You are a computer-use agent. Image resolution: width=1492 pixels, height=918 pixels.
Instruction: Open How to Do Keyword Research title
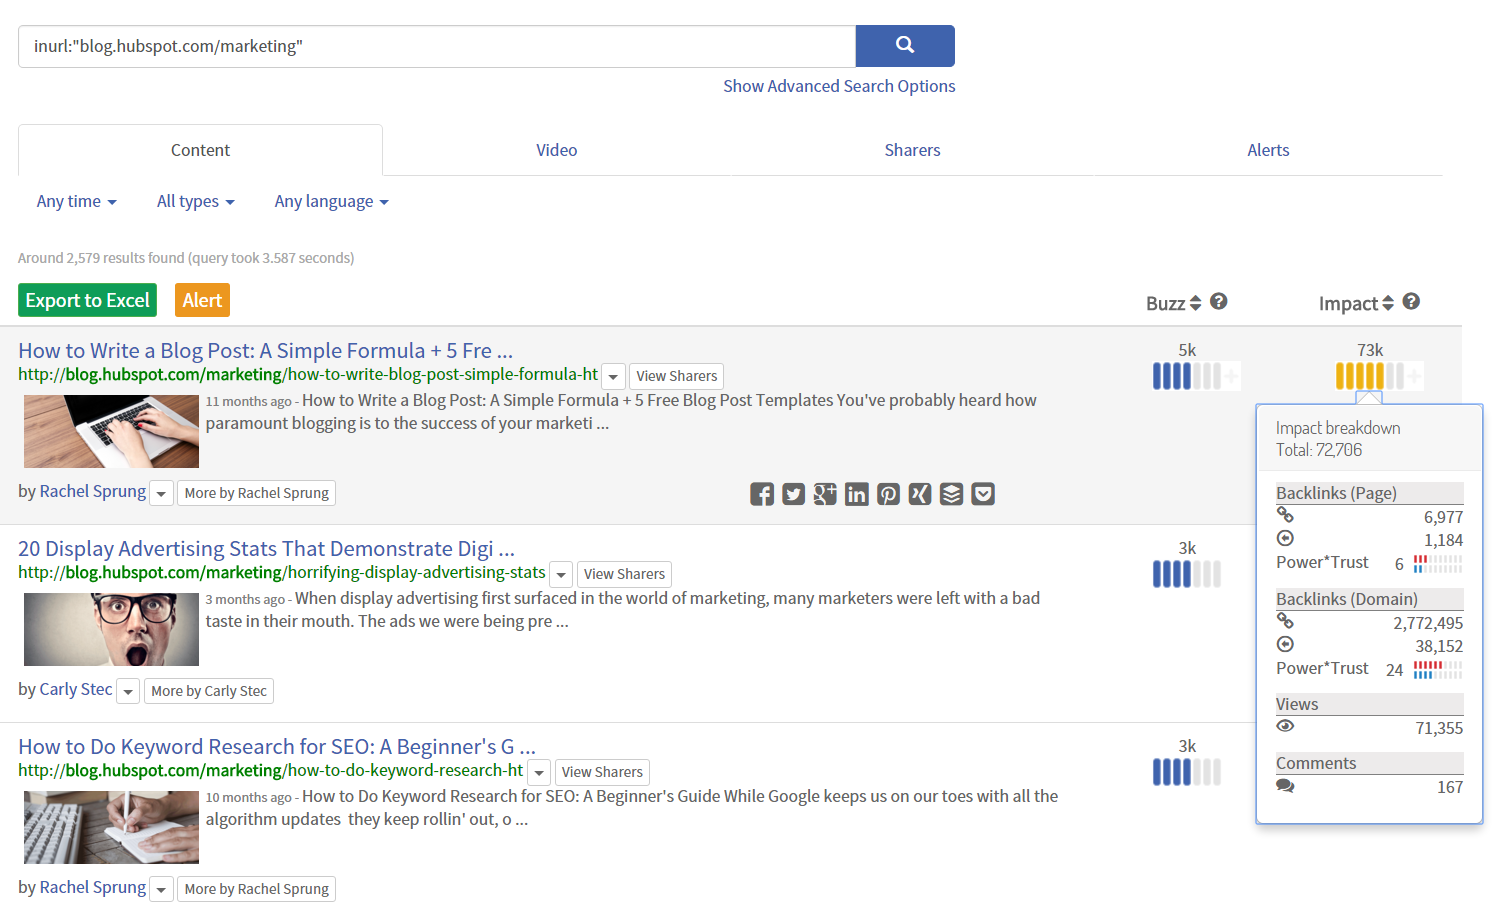point(277,747)
